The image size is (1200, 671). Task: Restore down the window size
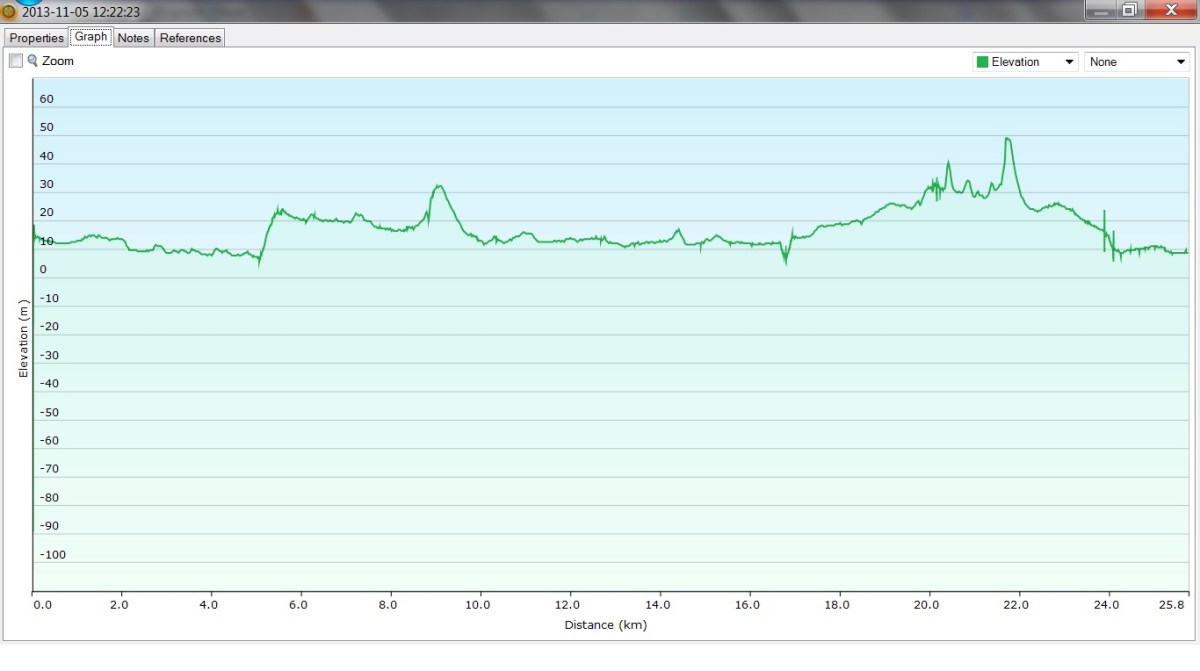coord(1129,11)
